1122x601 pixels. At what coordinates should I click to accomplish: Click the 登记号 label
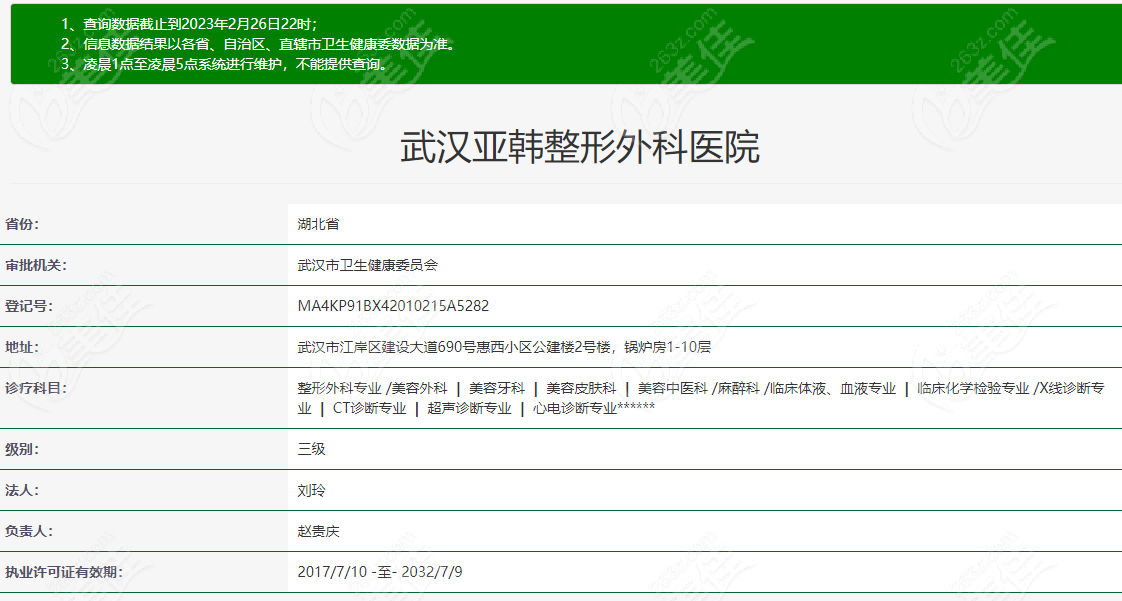tap(29, 306)
